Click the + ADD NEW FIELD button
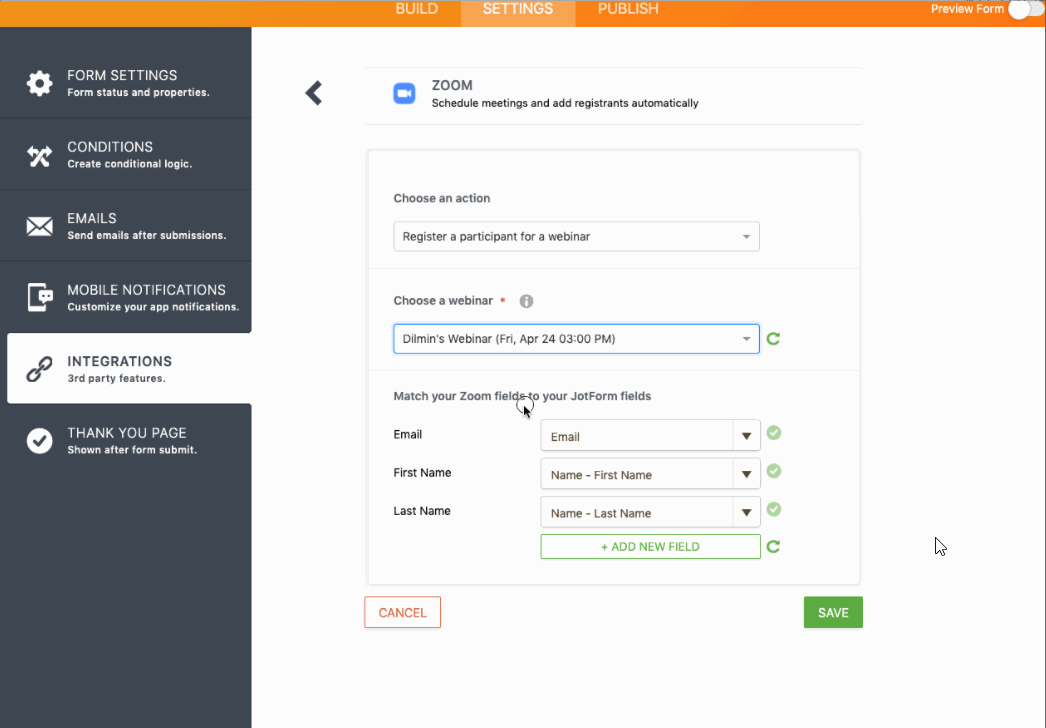 coord(650,547)
